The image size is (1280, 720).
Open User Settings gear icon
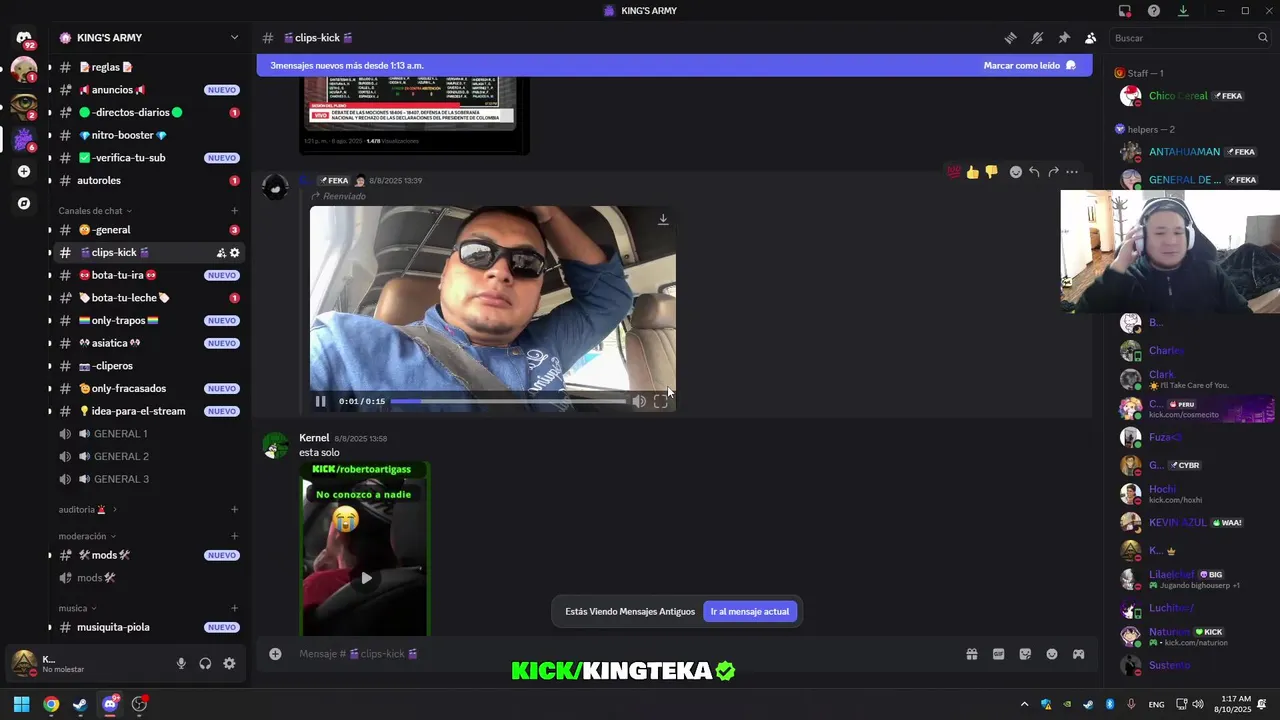click(x=229, y=664)
